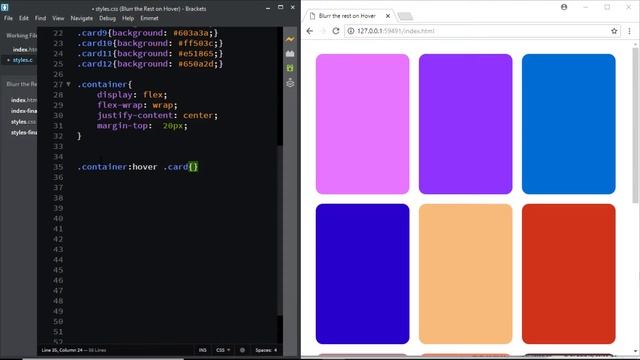The image size is (640, 360).
Task: Click the layers-style icon in the Brackets sidebar
Action: coord(290,83)
